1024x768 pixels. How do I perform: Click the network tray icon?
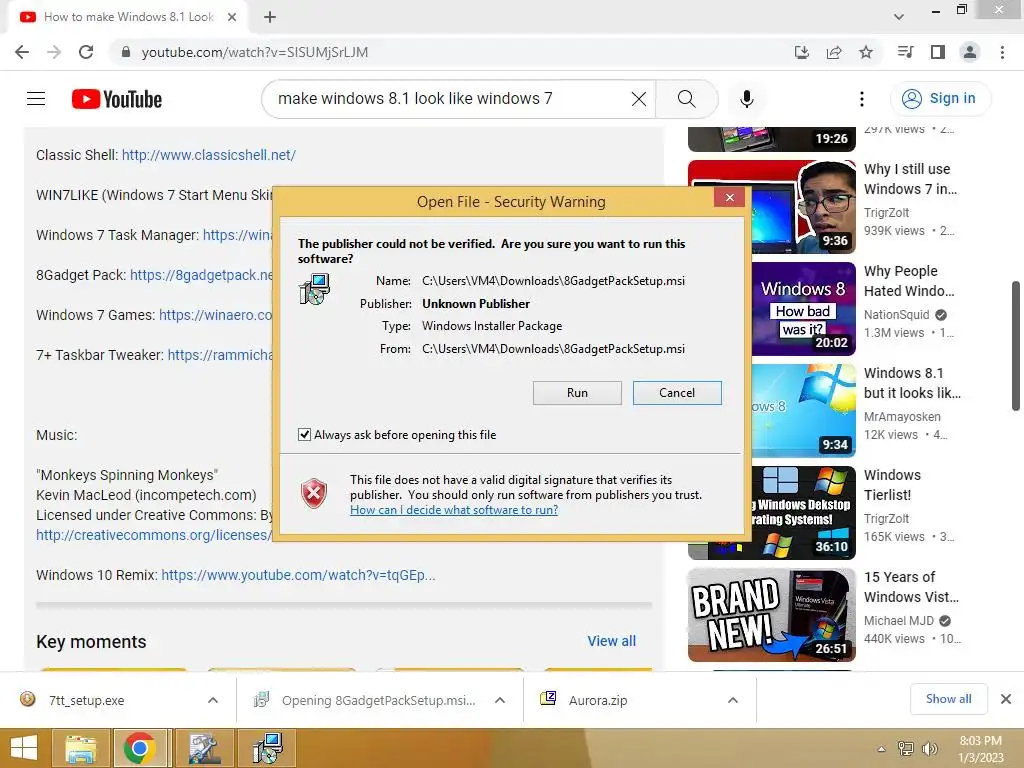click(x=905, y=749)
